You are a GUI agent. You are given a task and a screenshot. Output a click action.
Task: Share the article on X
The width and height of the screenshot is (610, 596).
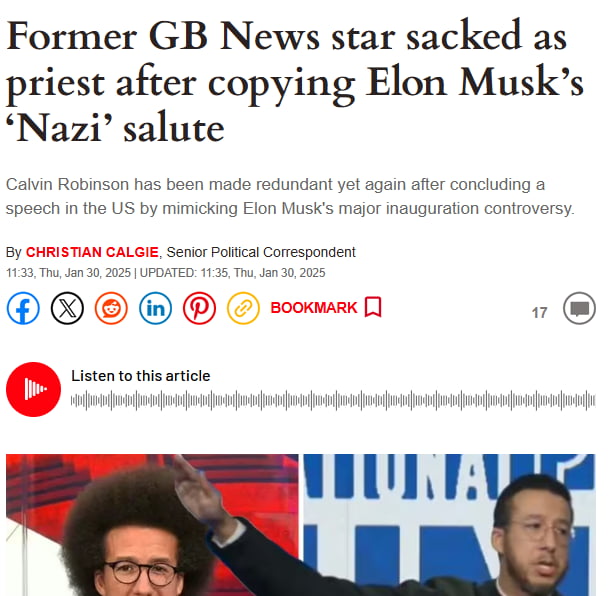point(67,308)
